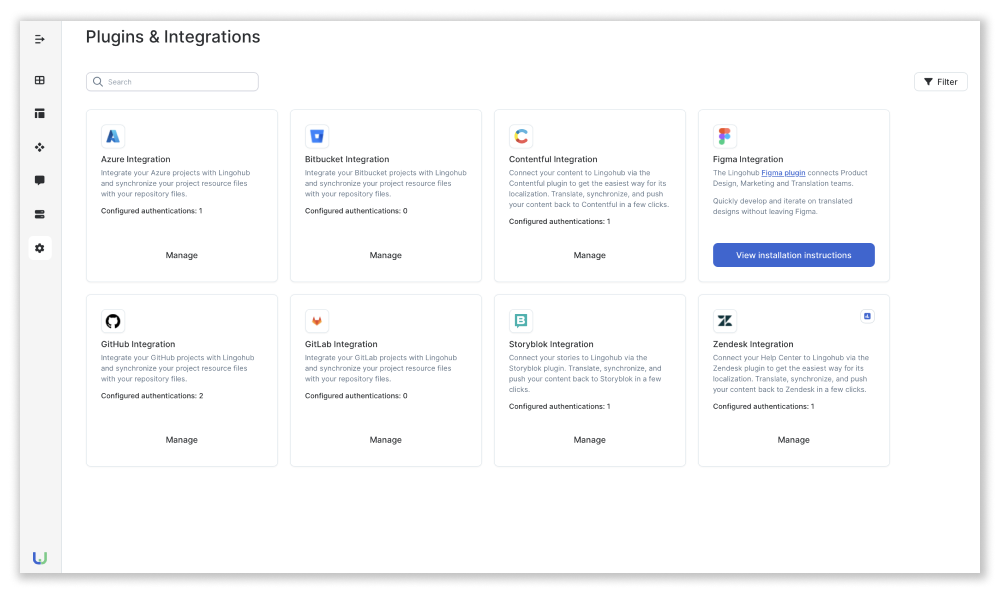Click the Azure logo icon
The width and height of the screenshot is (1000, 594).
click(113, 136)
